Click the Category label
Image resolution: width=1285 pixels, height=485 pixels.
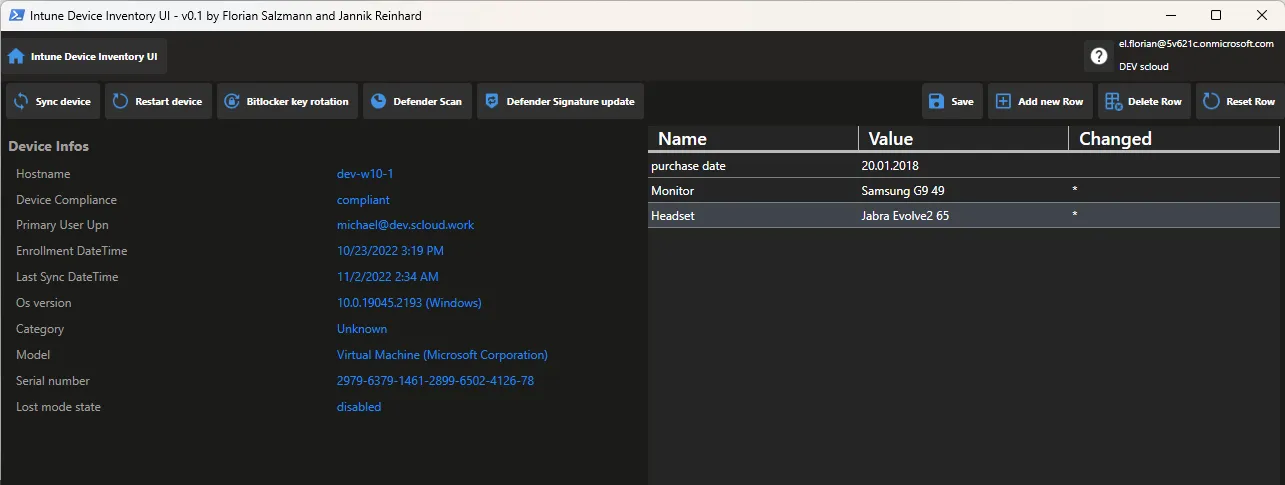pyautogui.click(x=40, y=329)
